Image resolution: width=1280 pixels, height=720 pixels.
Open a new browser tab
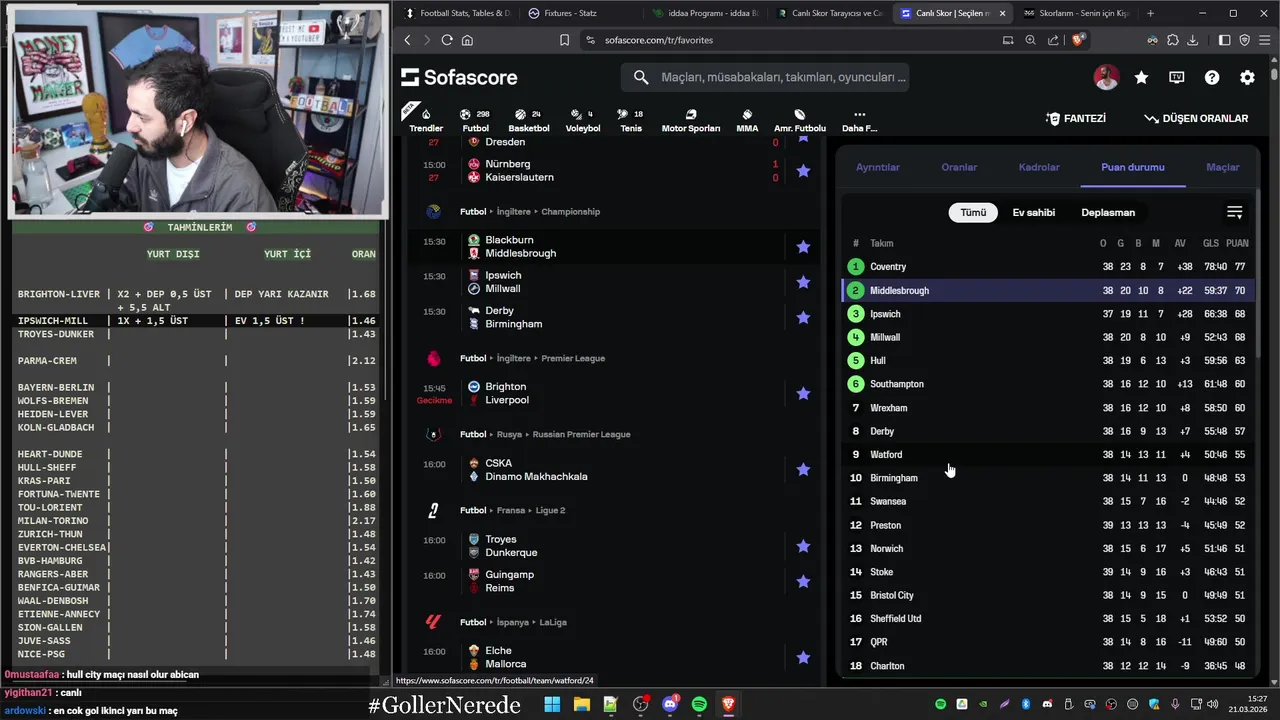(x=1150, y=13)
